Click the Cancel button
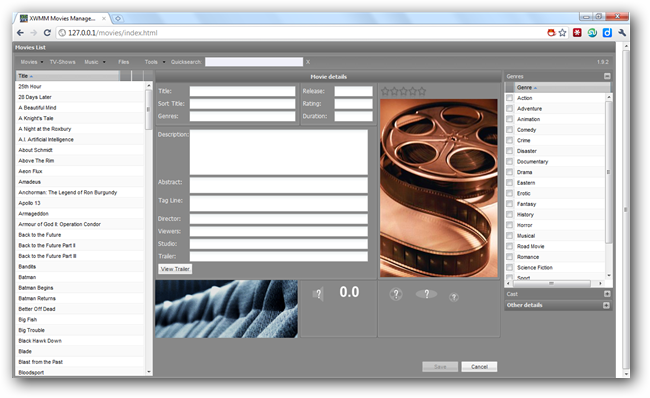650x398 pixels. coord(479,366)
